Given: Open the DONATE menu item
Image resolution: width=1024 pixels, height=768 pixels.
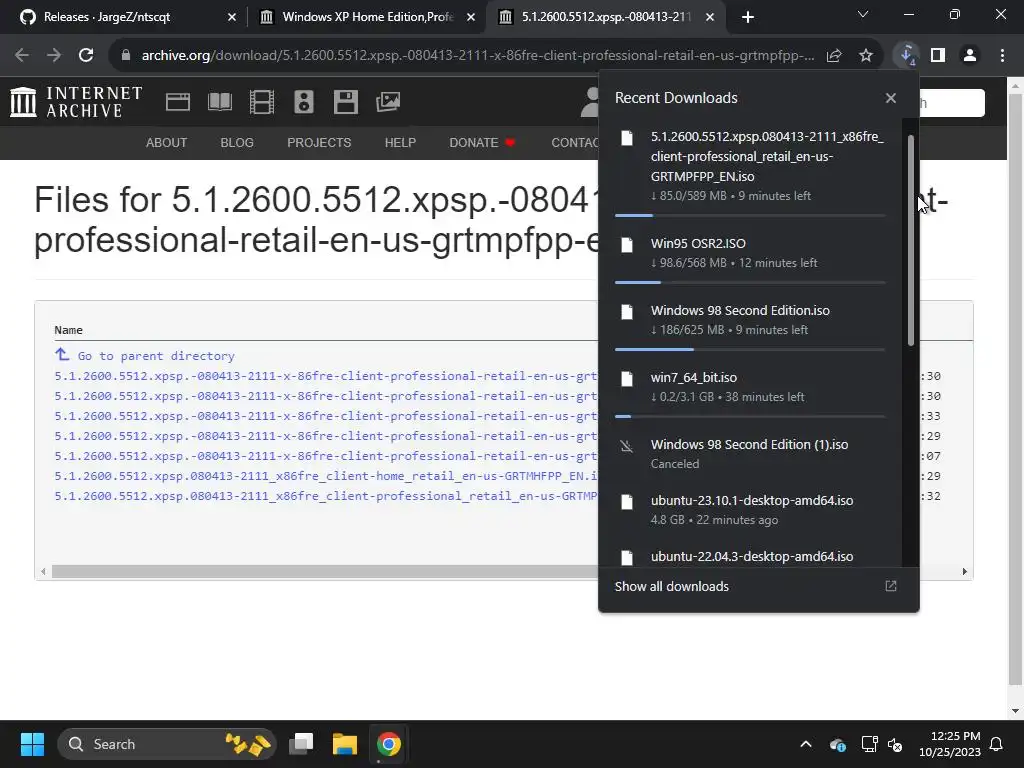Looking at the screenshot, I should pos(482,142).
